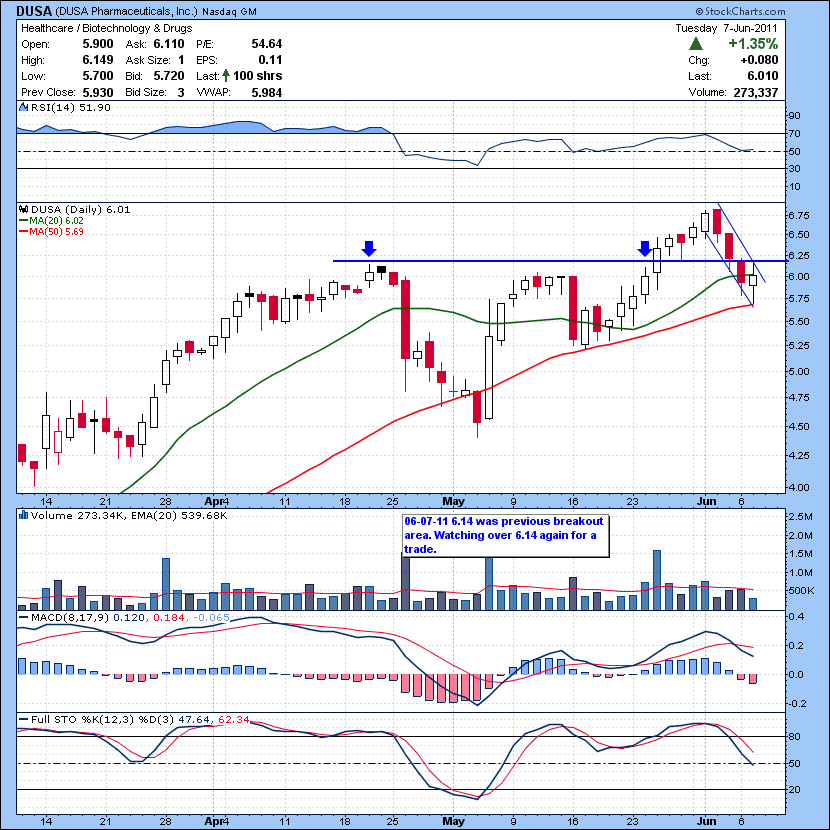Click the Volume 273.34K, EMA(20) 539.68K label

coord(129,515)
